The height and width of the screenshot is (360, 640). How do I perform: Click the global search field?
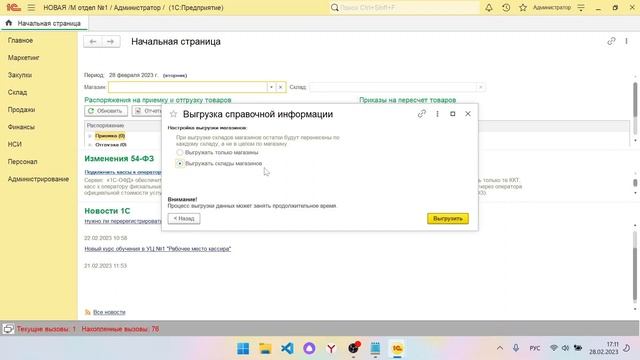(x=404, y=7)
